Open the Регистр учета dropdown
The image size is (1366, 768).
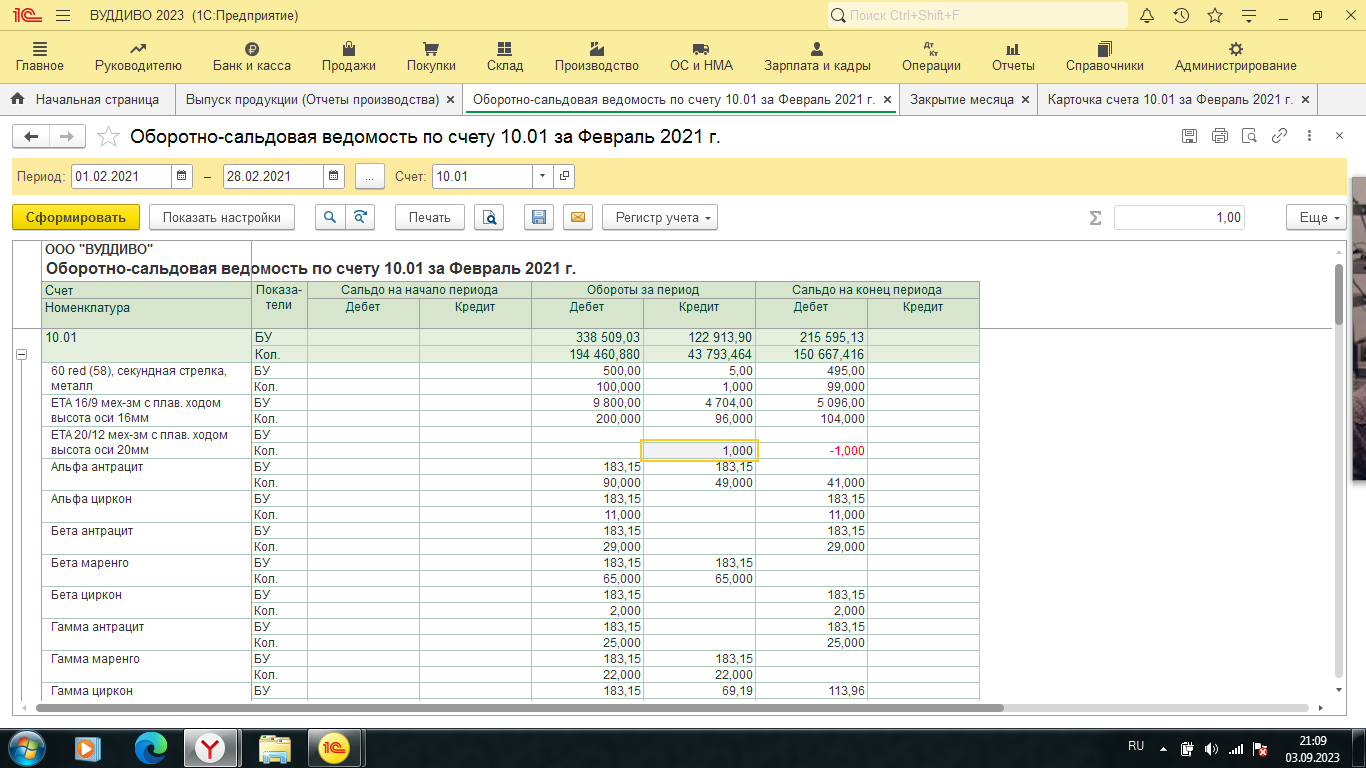point(660,218)
